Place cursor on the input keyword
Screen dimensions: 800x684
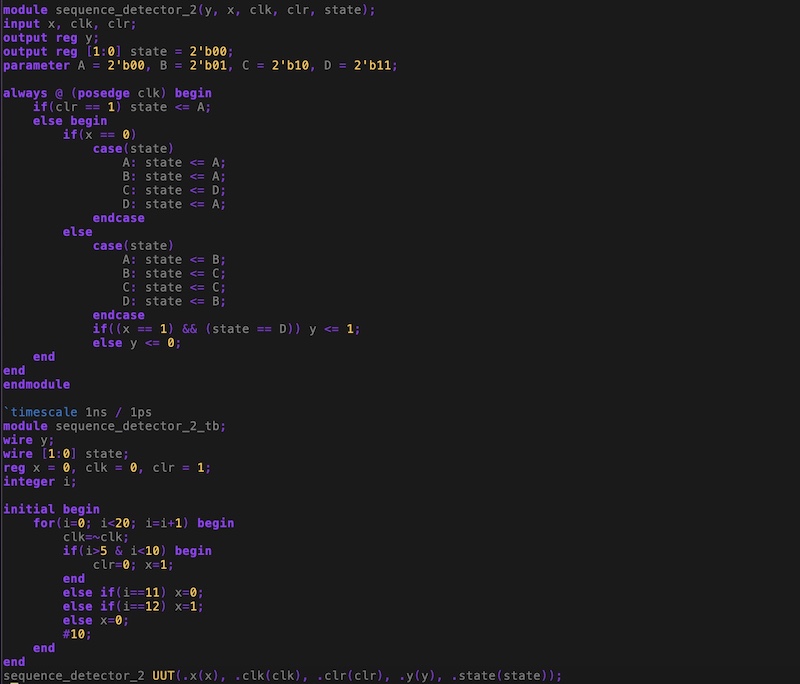pos(21,24)
